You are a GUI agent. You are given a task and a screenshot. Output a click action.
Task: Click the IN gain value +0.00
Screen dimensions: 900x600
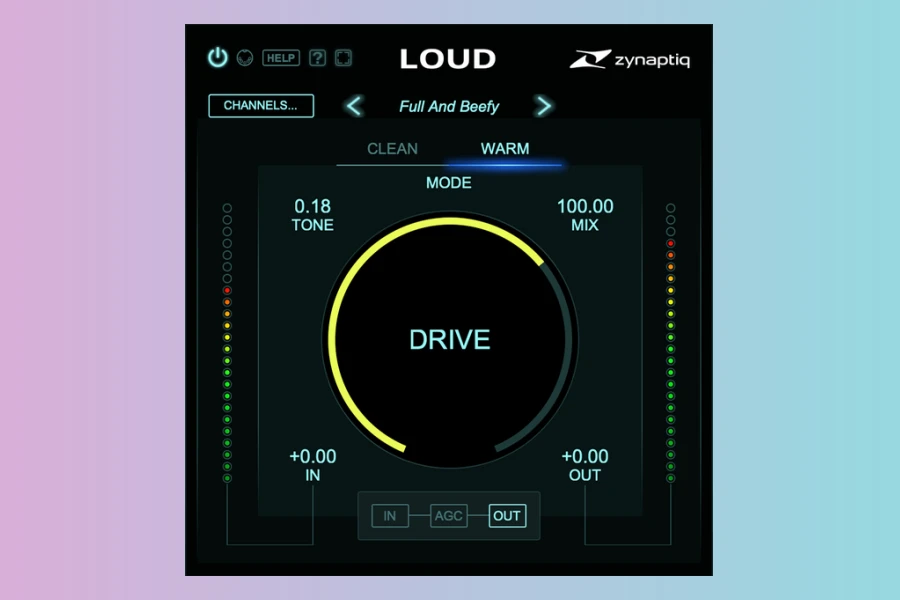[313, 456]
